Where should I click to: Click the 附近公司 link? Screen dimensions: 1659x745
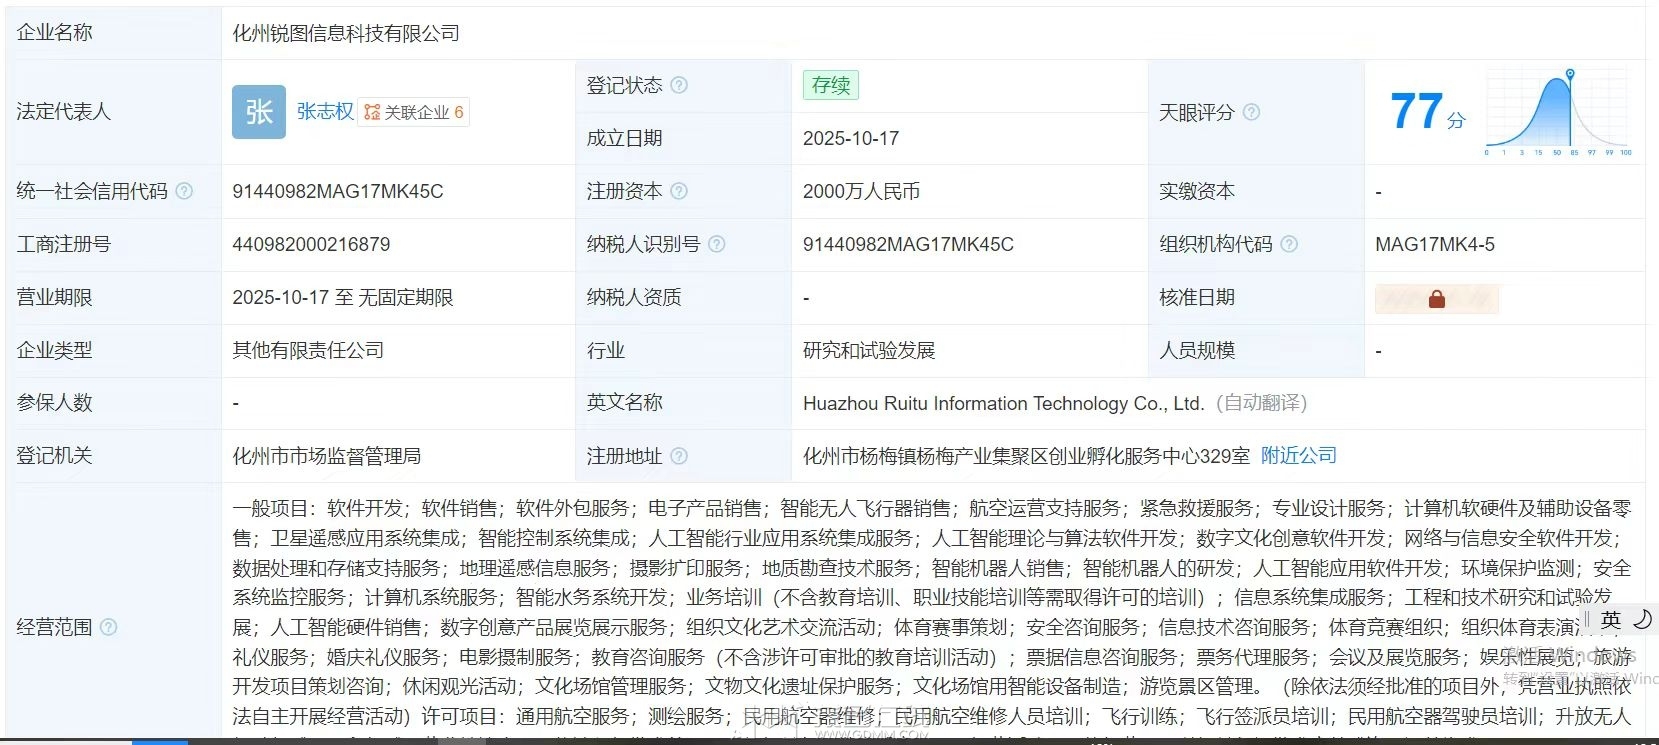click(x=1298, y=456)
